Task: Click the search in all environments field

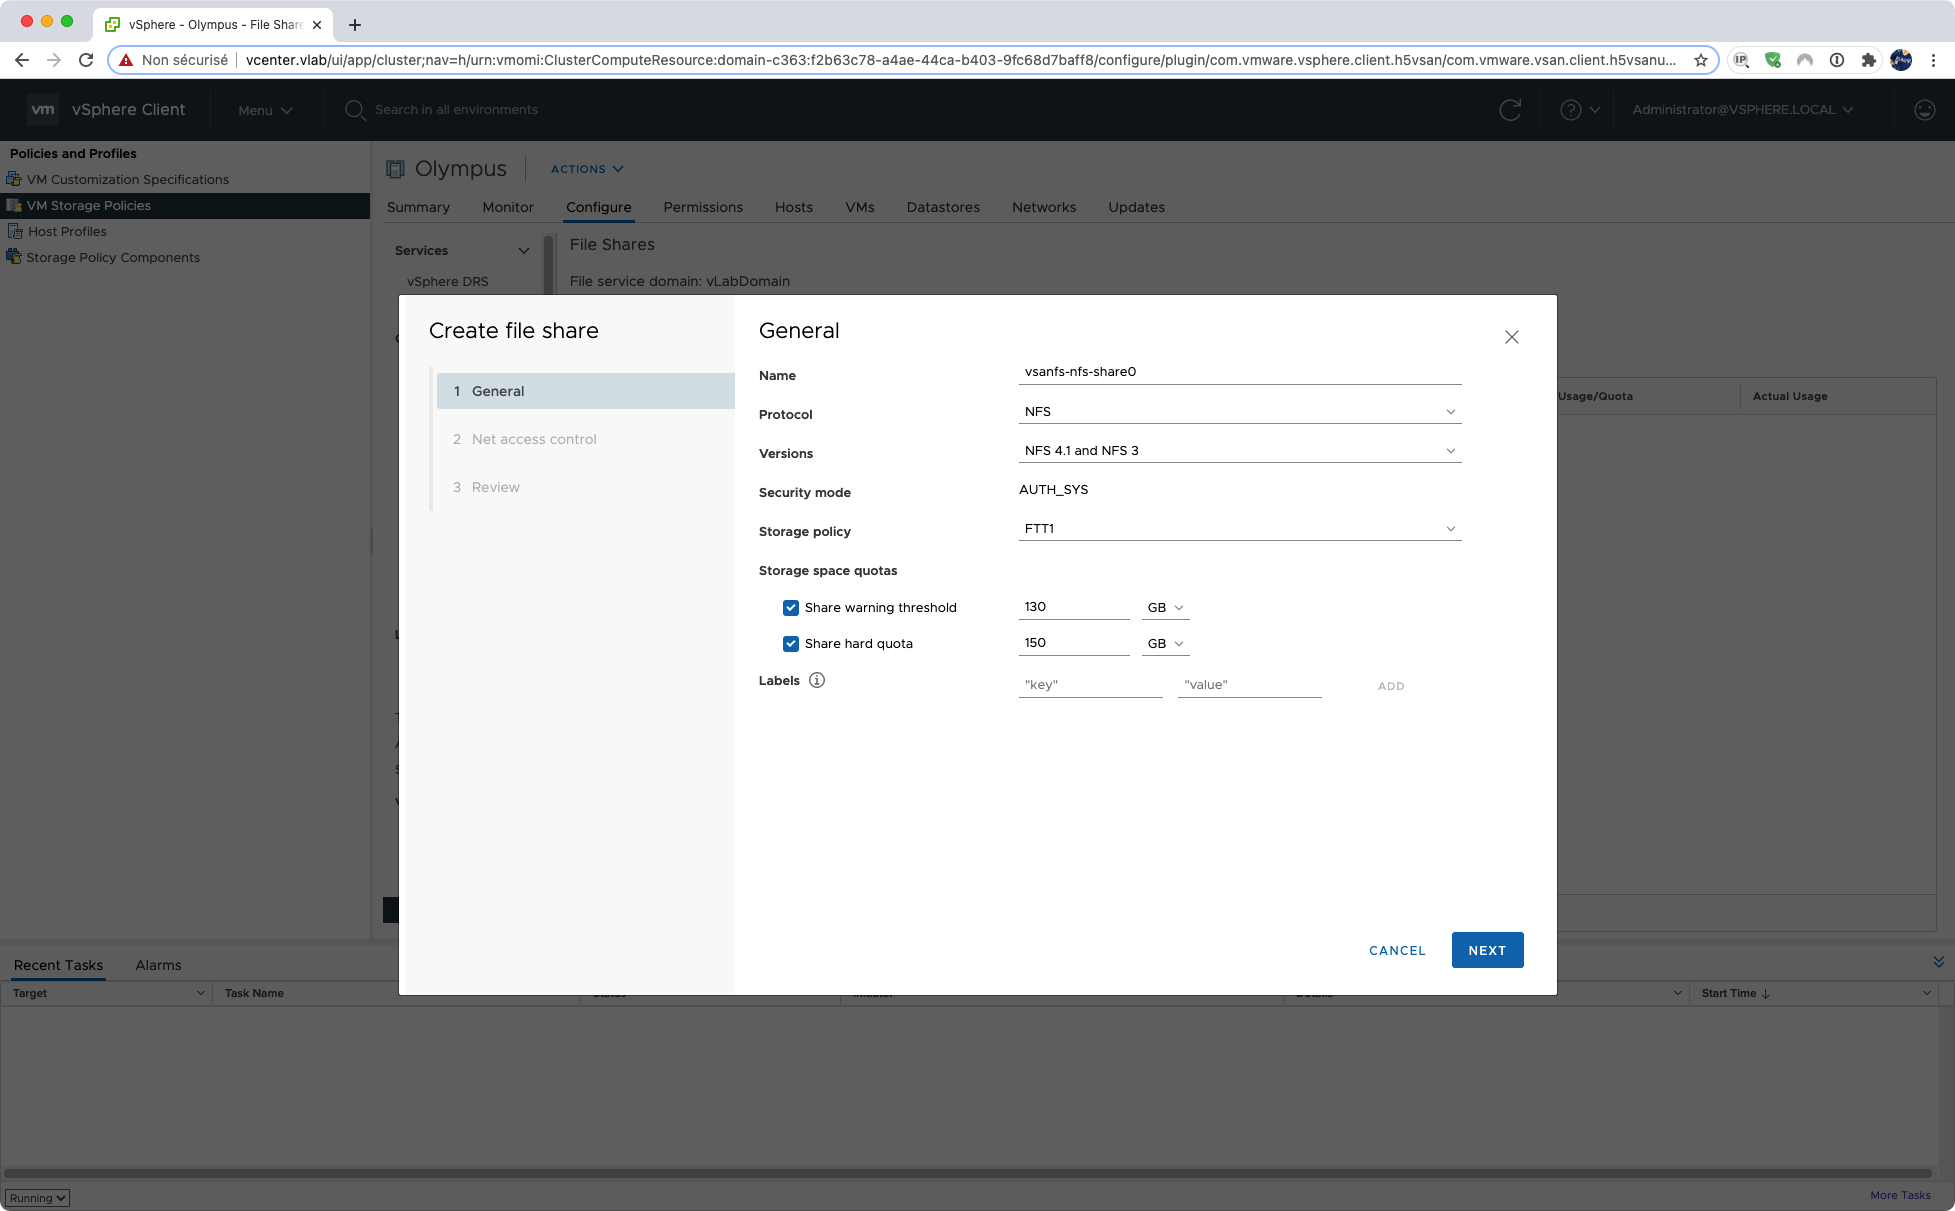Action: 456,110
